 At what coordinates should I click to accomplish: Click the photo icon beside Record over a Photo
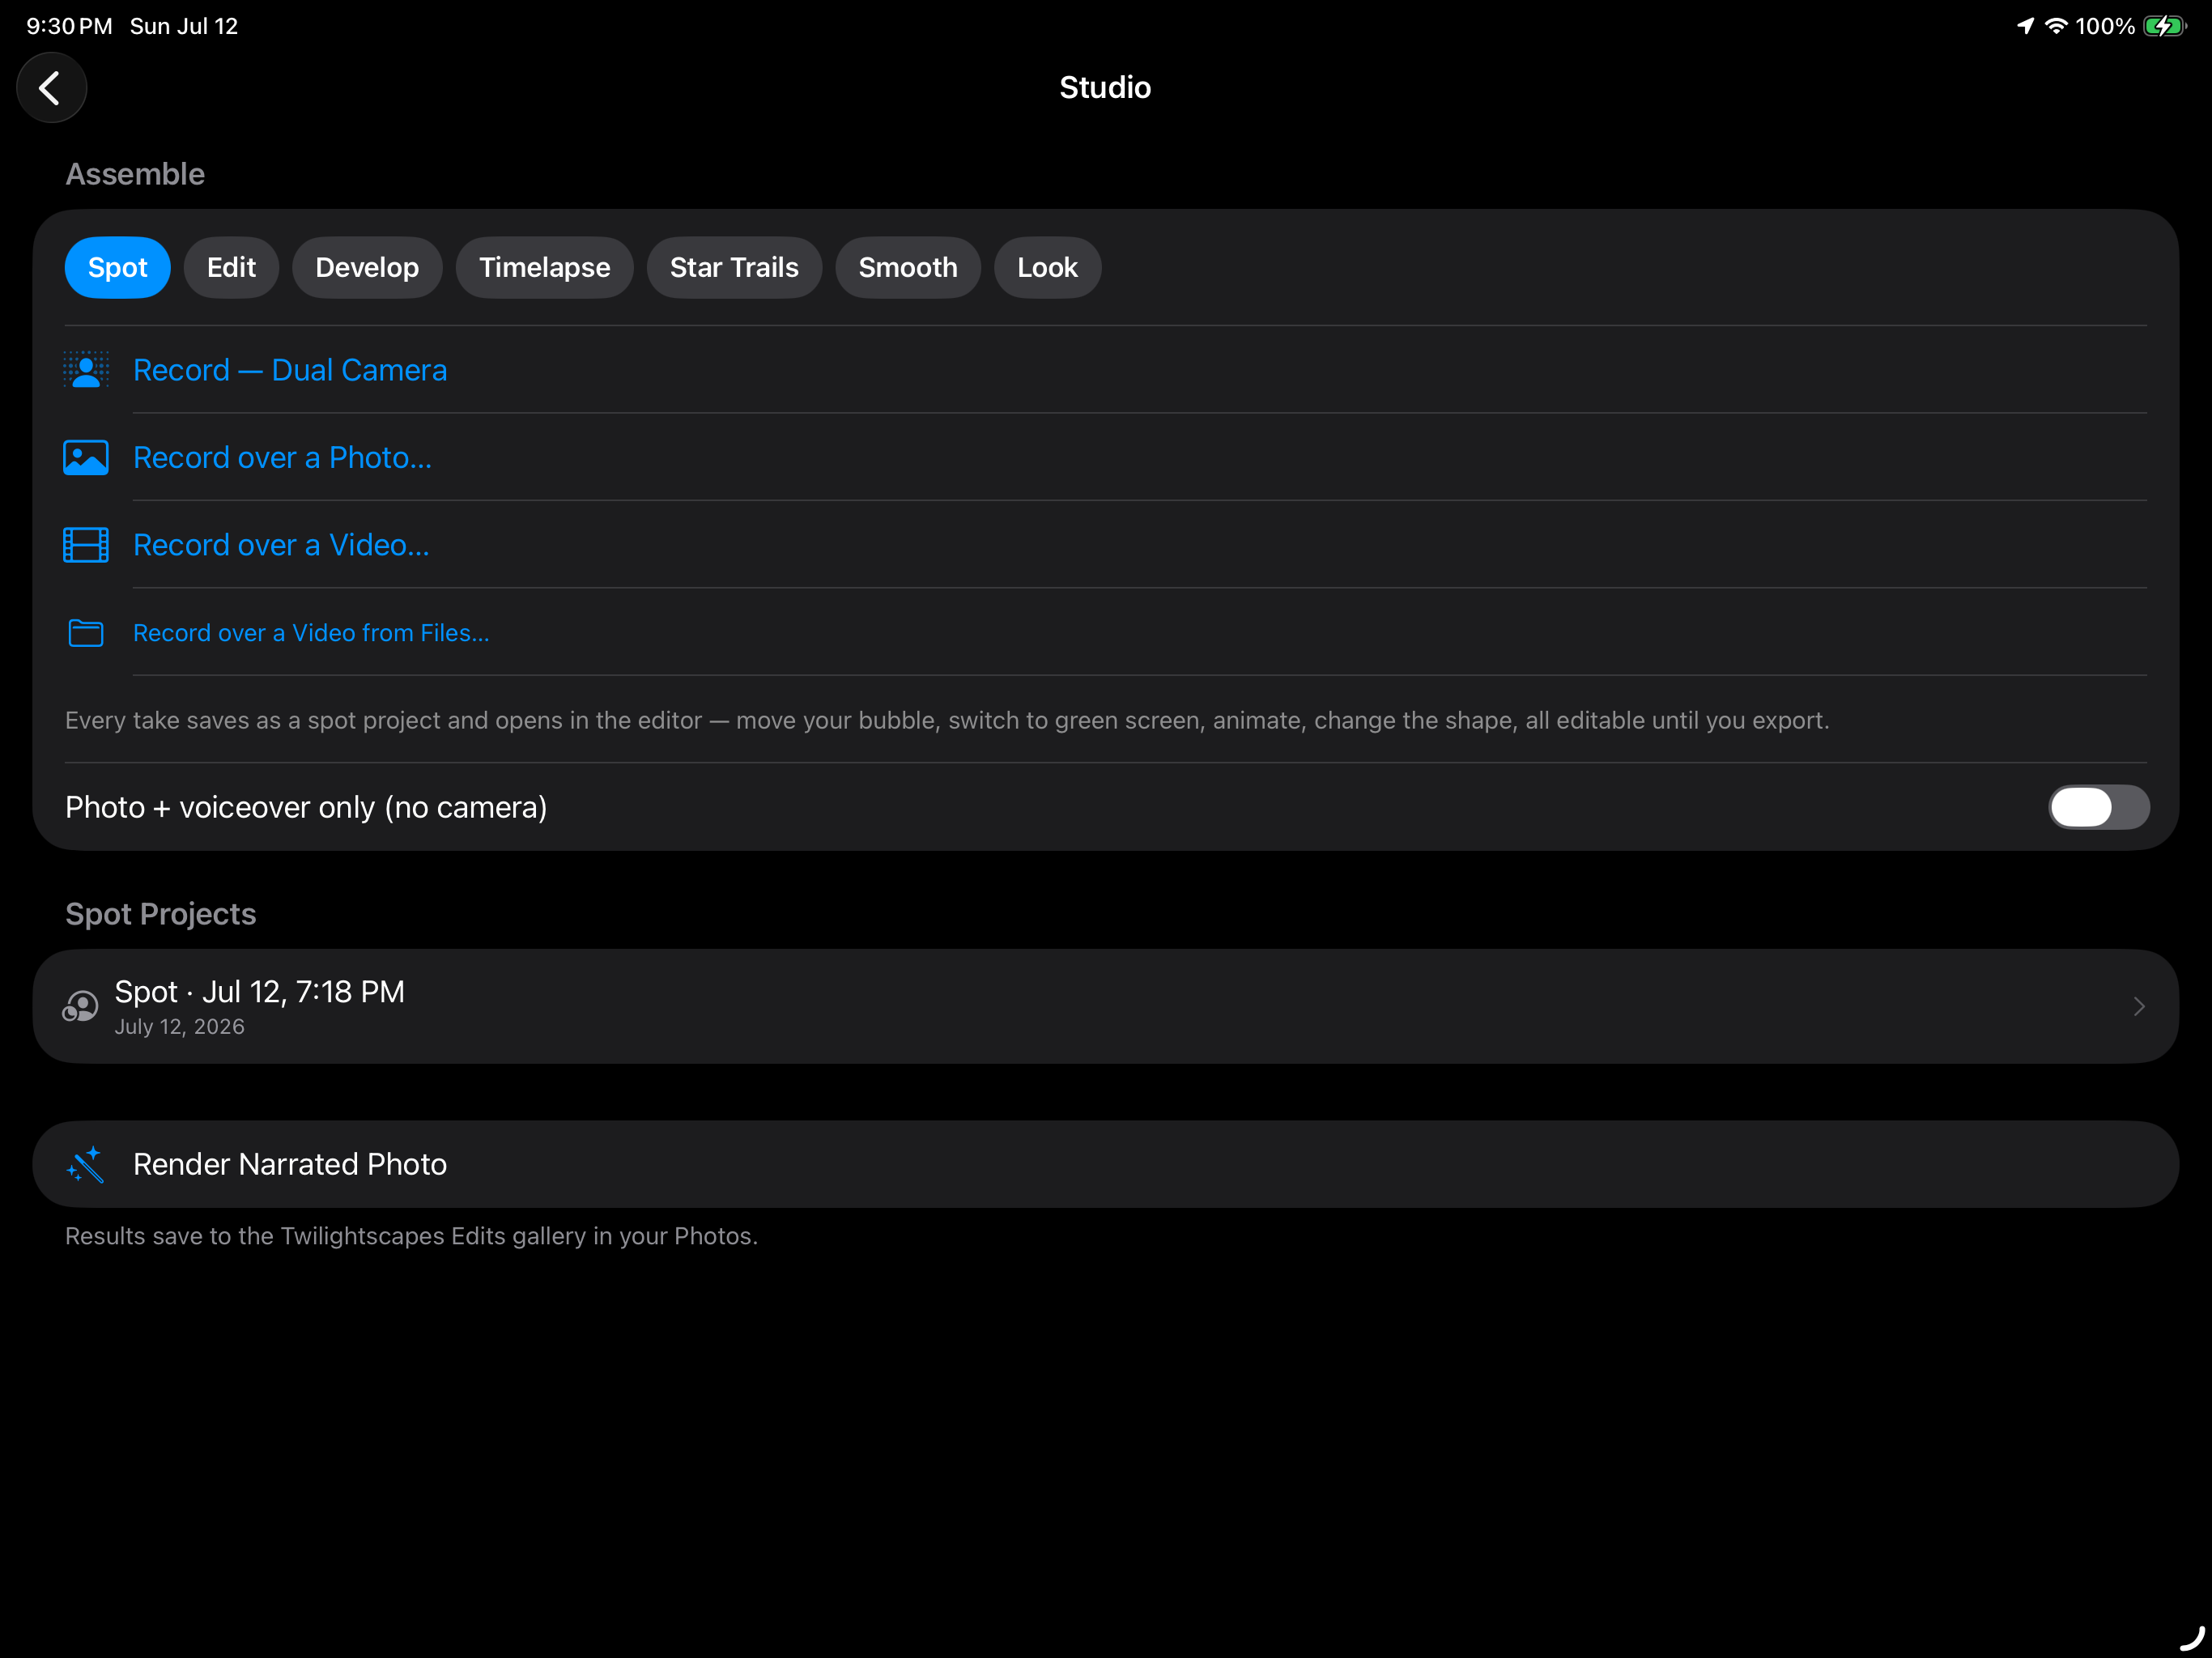pos(86,458)
